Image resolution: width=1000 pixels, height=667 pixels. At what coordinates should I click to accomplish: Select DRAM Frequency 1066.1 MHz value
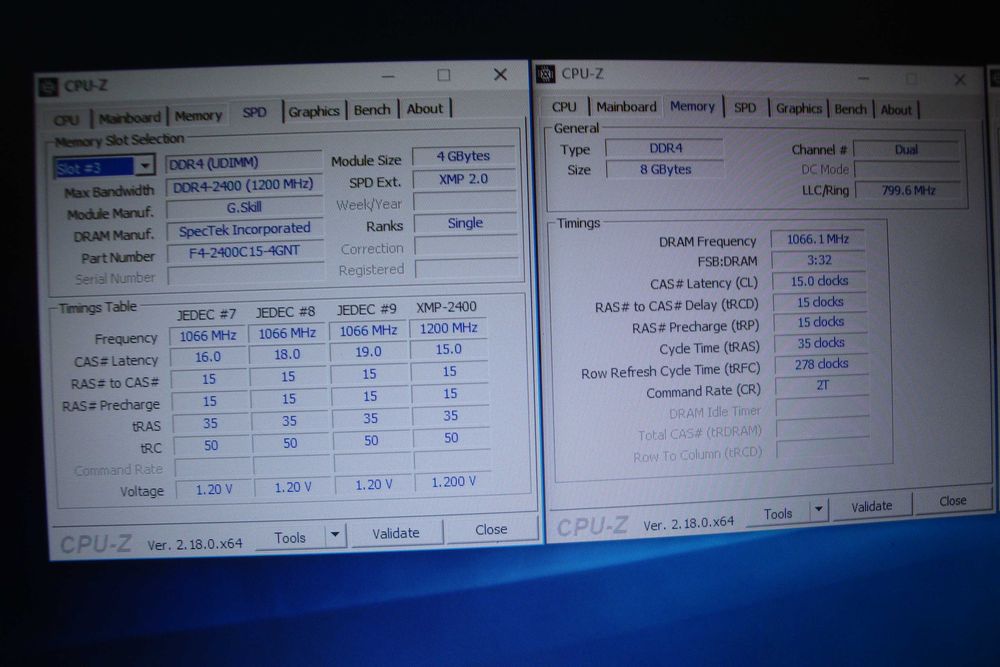click(818, 239)
